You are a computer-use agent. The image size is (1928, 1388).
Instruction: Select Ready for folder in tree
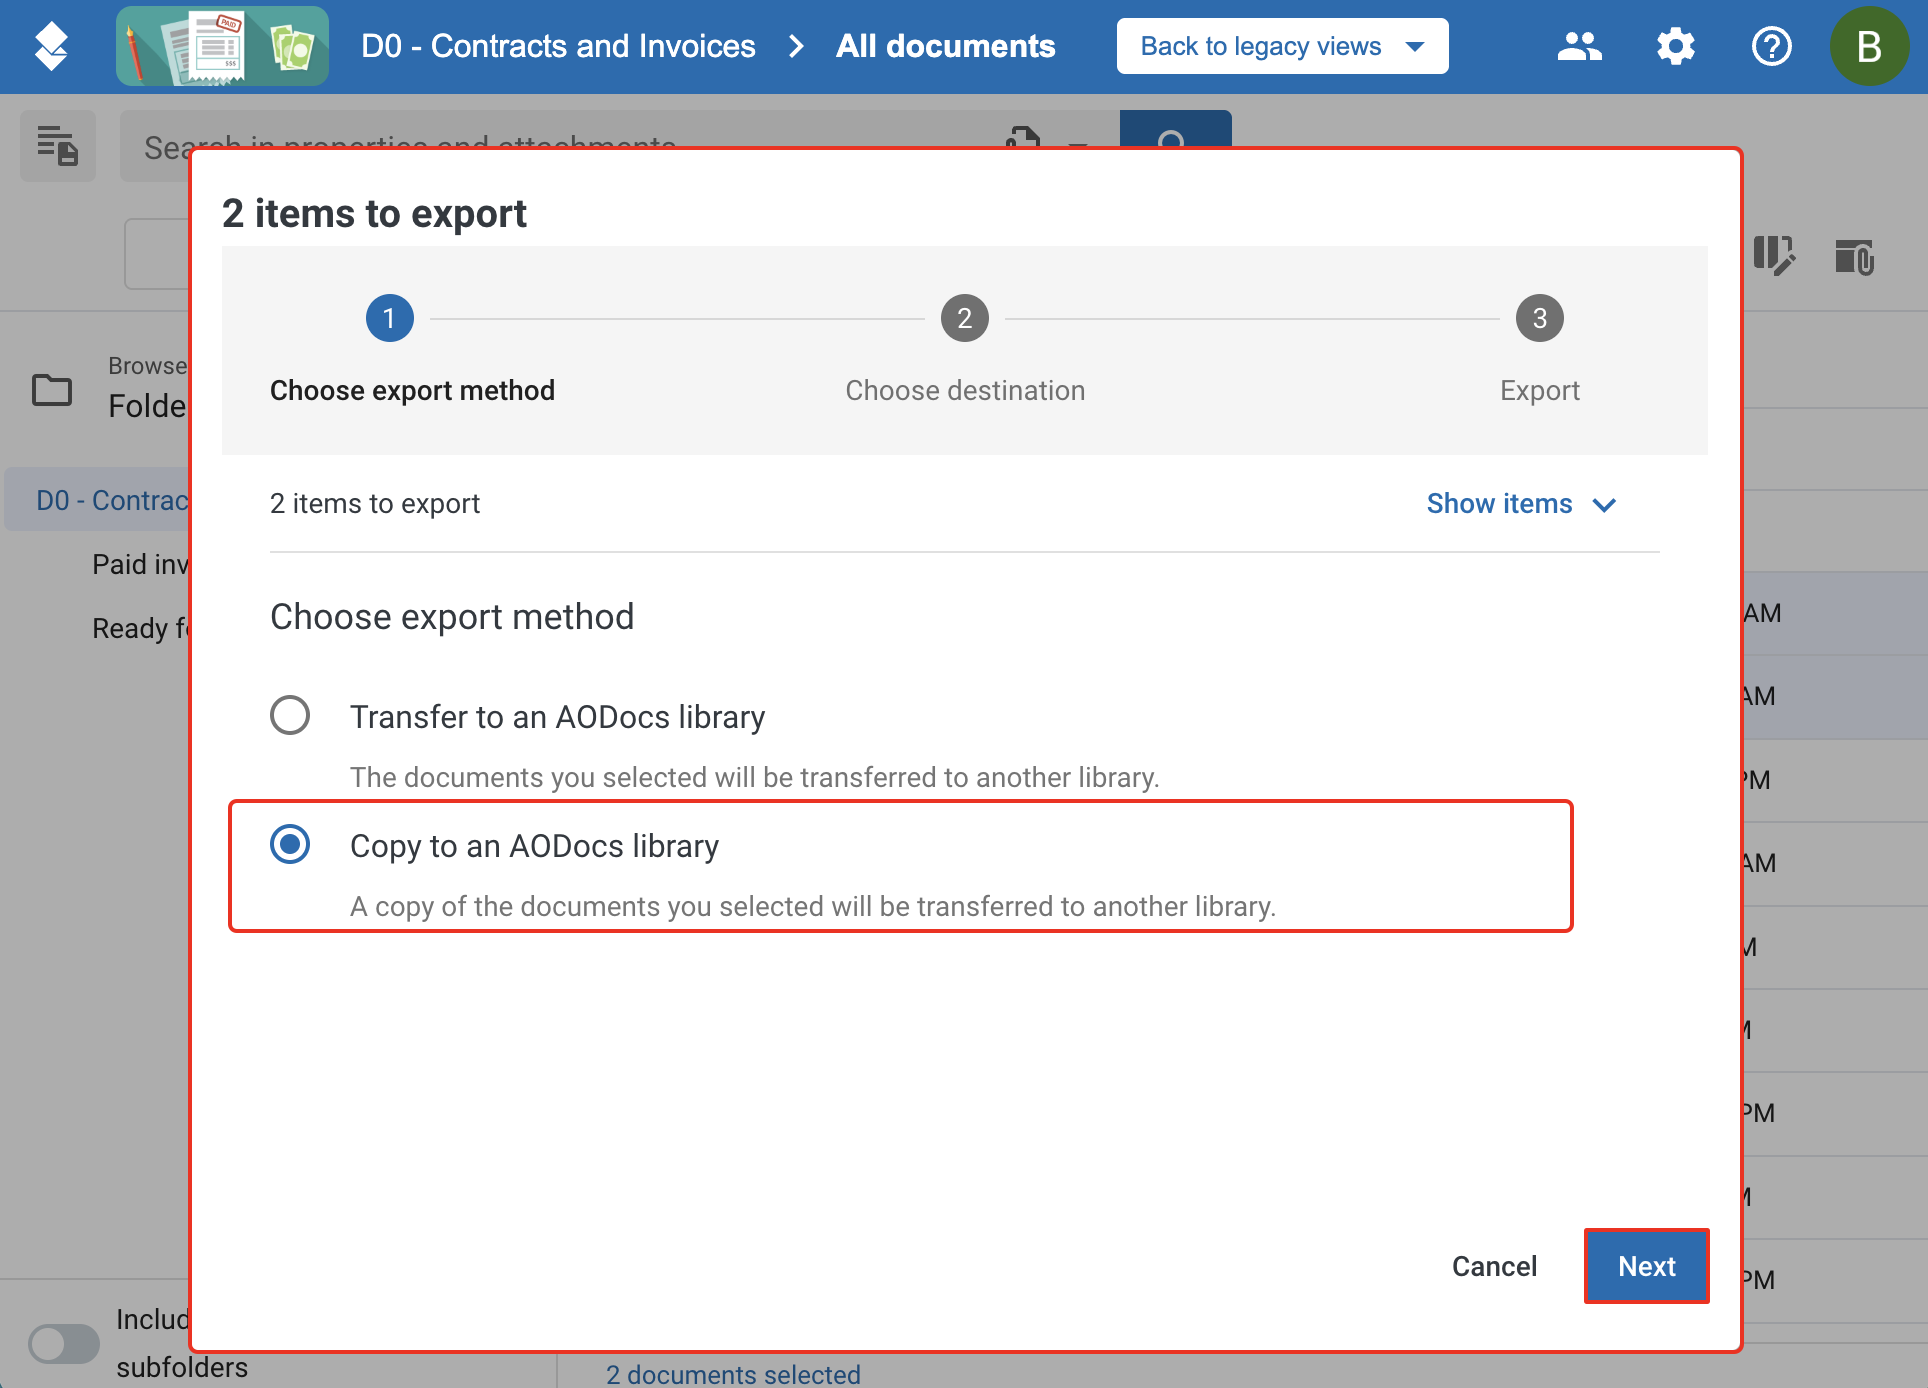(x=140, y=628)
